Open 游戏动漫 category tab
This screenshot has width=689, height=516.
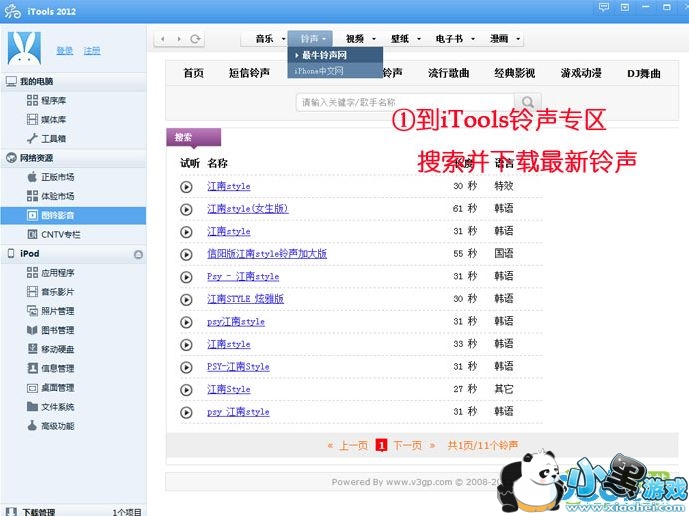tap(581, 73)
